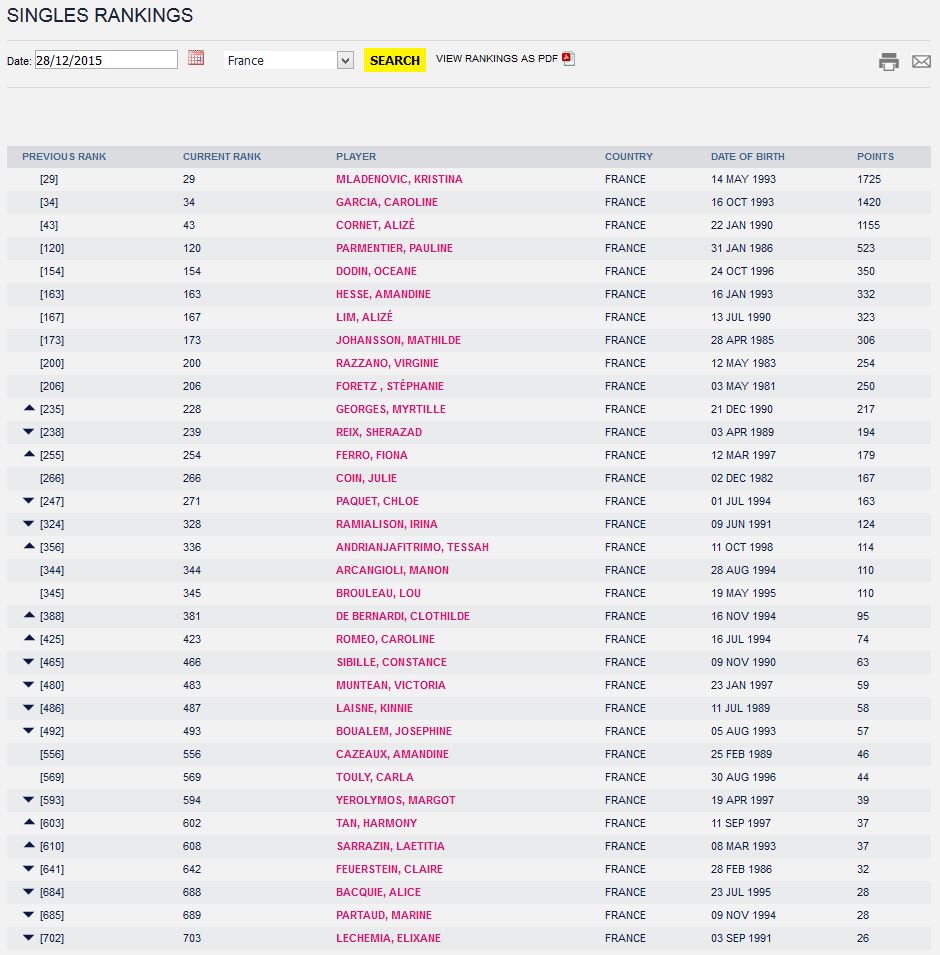Click the email envelope icon
Image resolution: width=940 pixels, height=955 pixels.
(921, 61)
